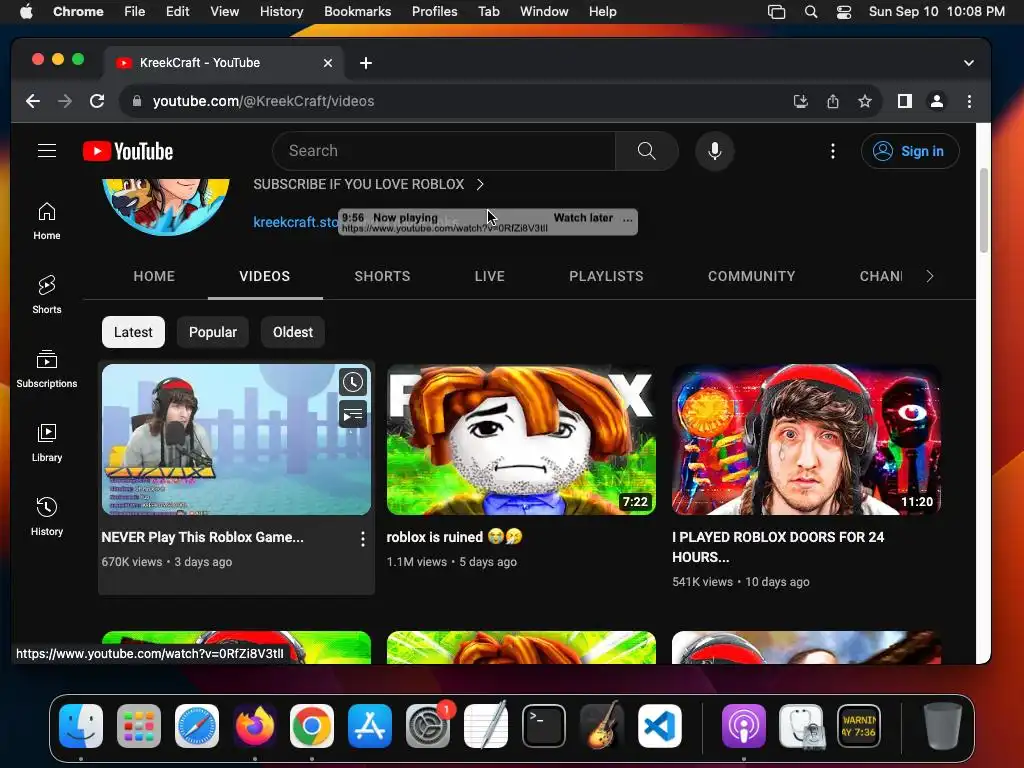Go back in browser history
Image resolution: width=1024 pixels, height=768 pixels.
coord(33,101)
